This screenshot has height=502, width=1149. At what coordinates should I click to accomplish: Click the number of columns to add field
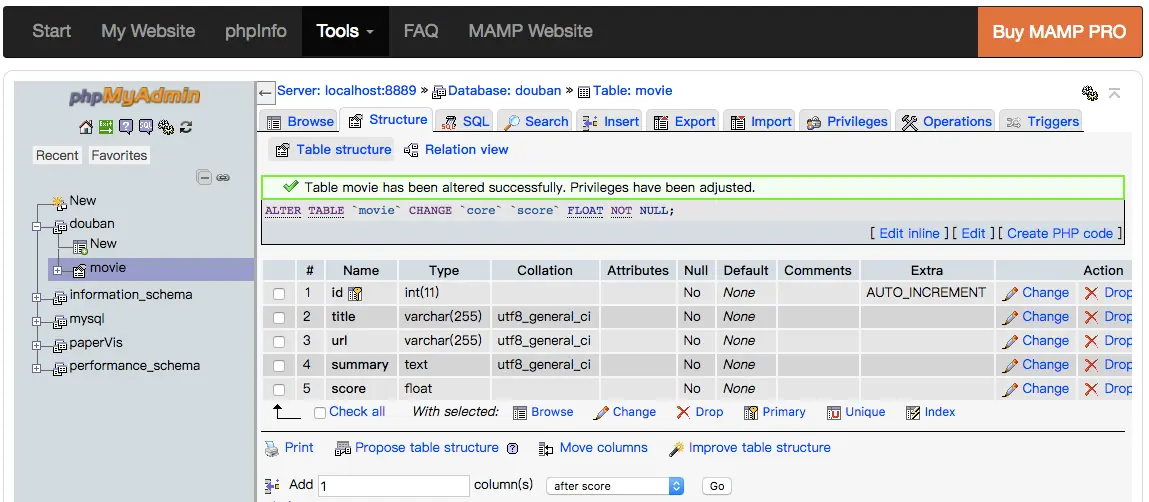click(393, 486)
